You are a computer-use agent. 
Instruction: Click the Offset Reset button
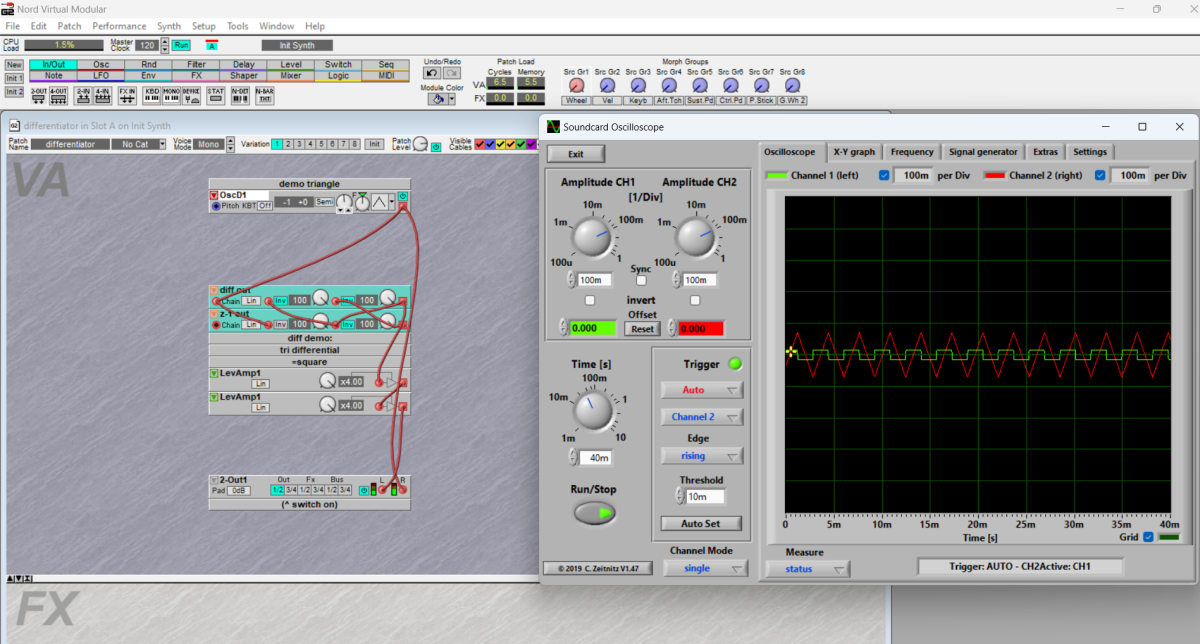[x=642, y=329]
